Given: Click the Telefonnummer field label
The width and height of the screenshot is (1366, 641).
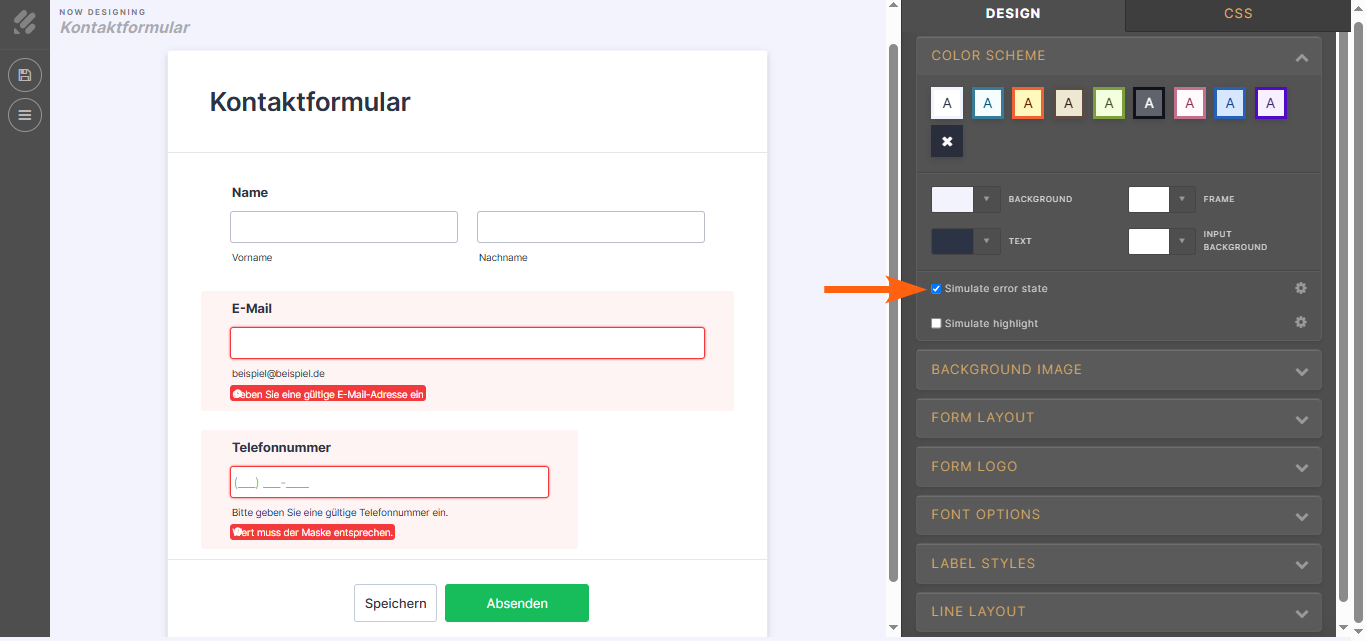Looking at the screenshot, I should pos(281,448).
